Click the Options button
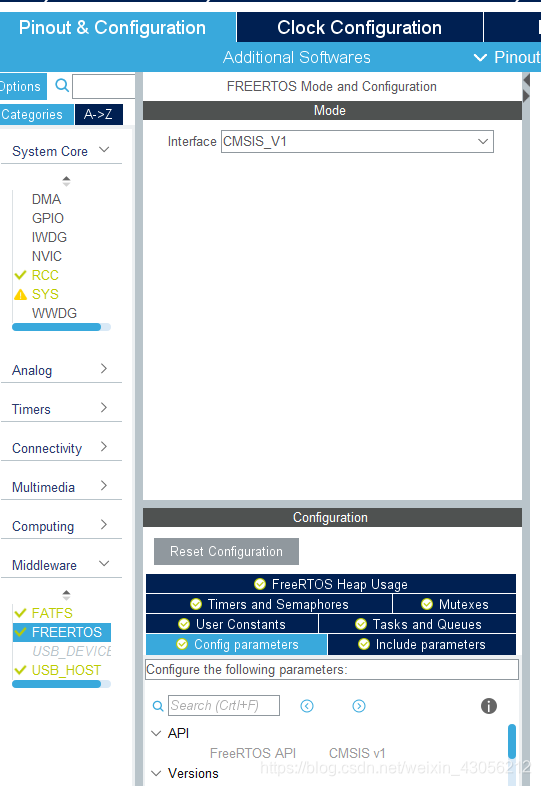 (x=23, y=86)
